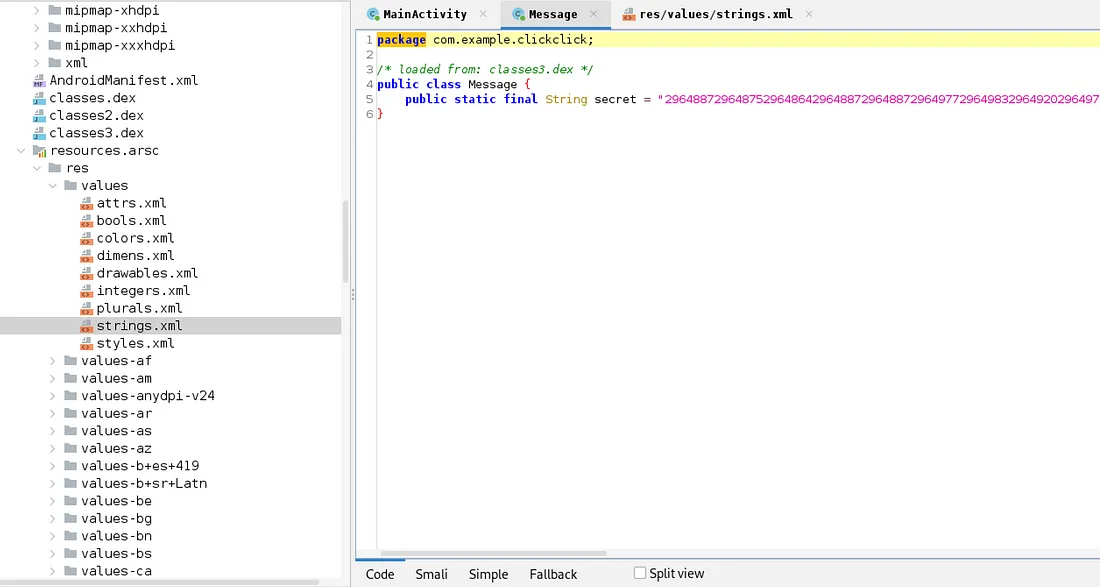Viewport: 1100px width, 587px height.
Task: Expand the mipmap-xxhdpi folder
Action: 36,28
